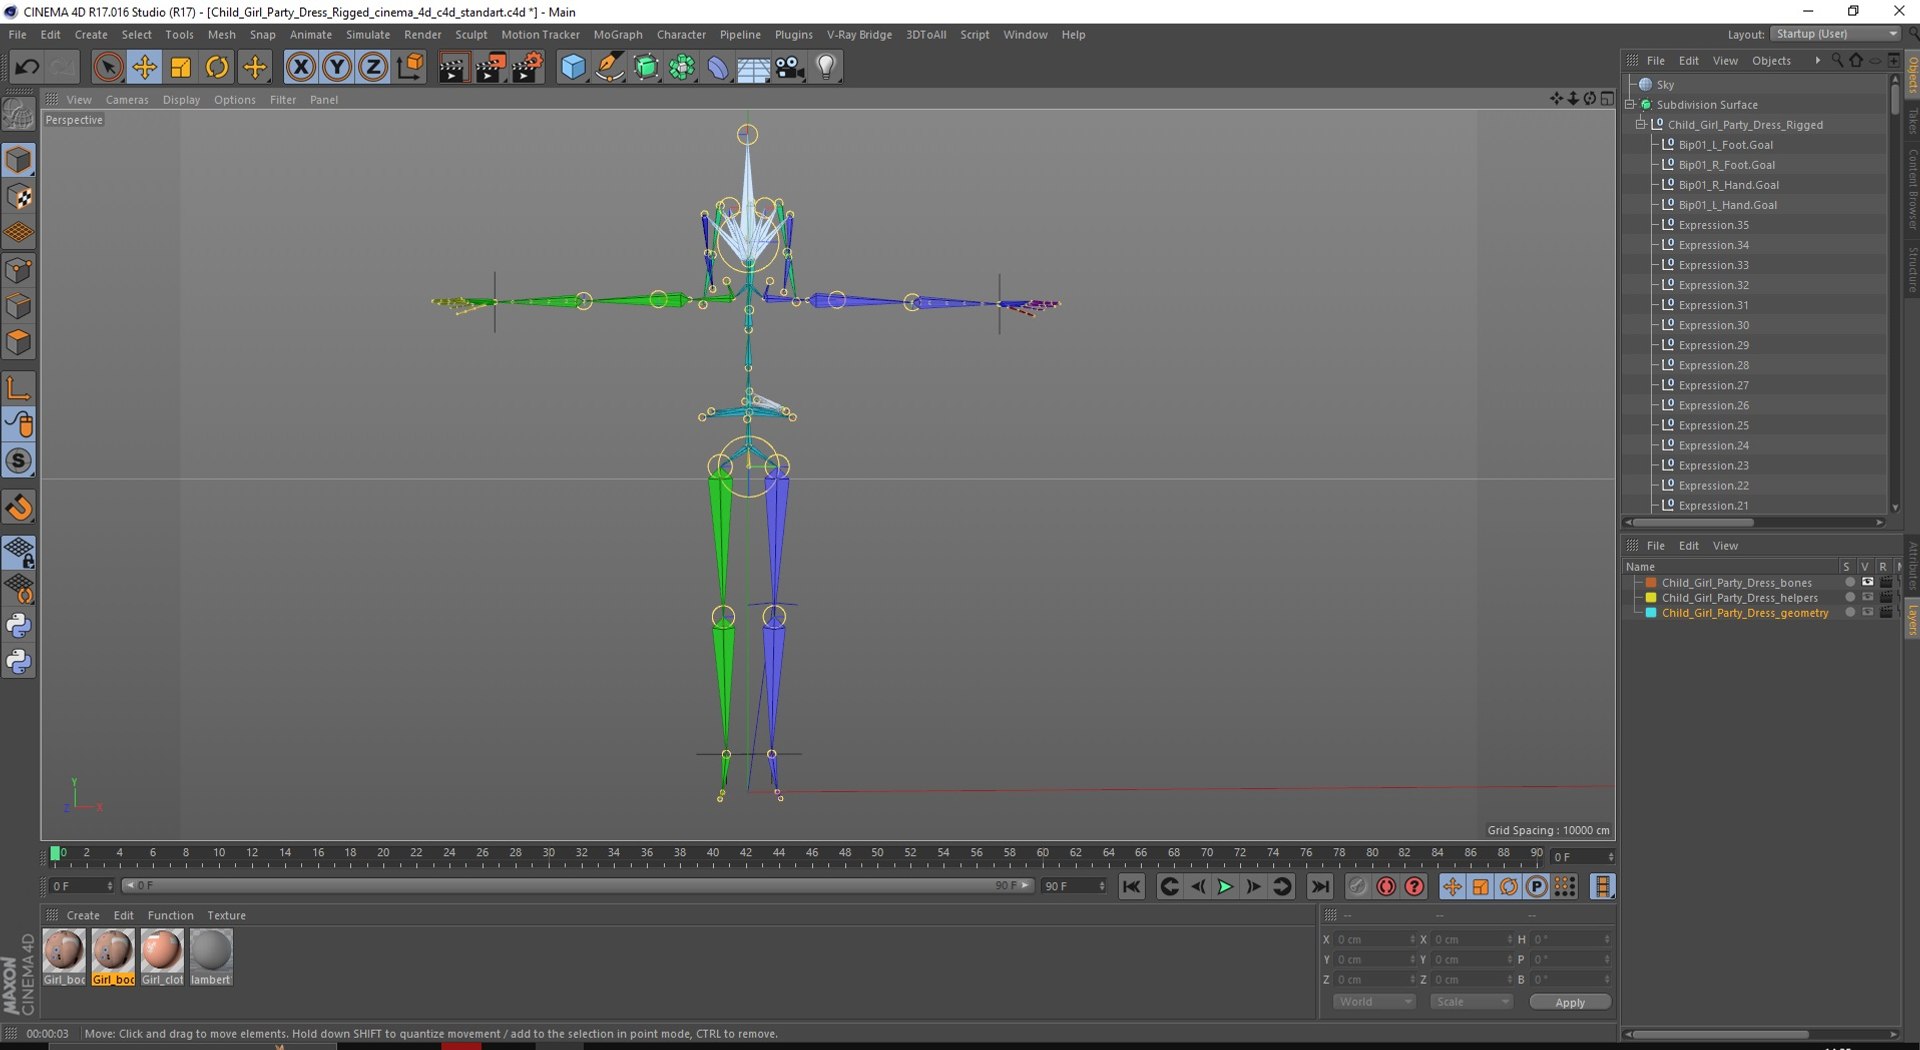
Task: Switch the coordinate system icon
Action: pyautogui.click(x=410, y=67)
